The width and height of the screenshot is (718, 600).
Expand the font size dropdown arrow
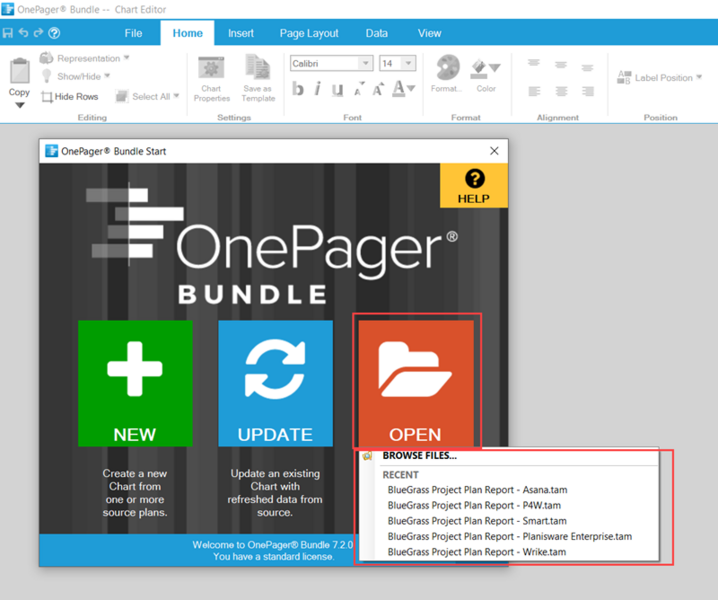tap(408, 63)
